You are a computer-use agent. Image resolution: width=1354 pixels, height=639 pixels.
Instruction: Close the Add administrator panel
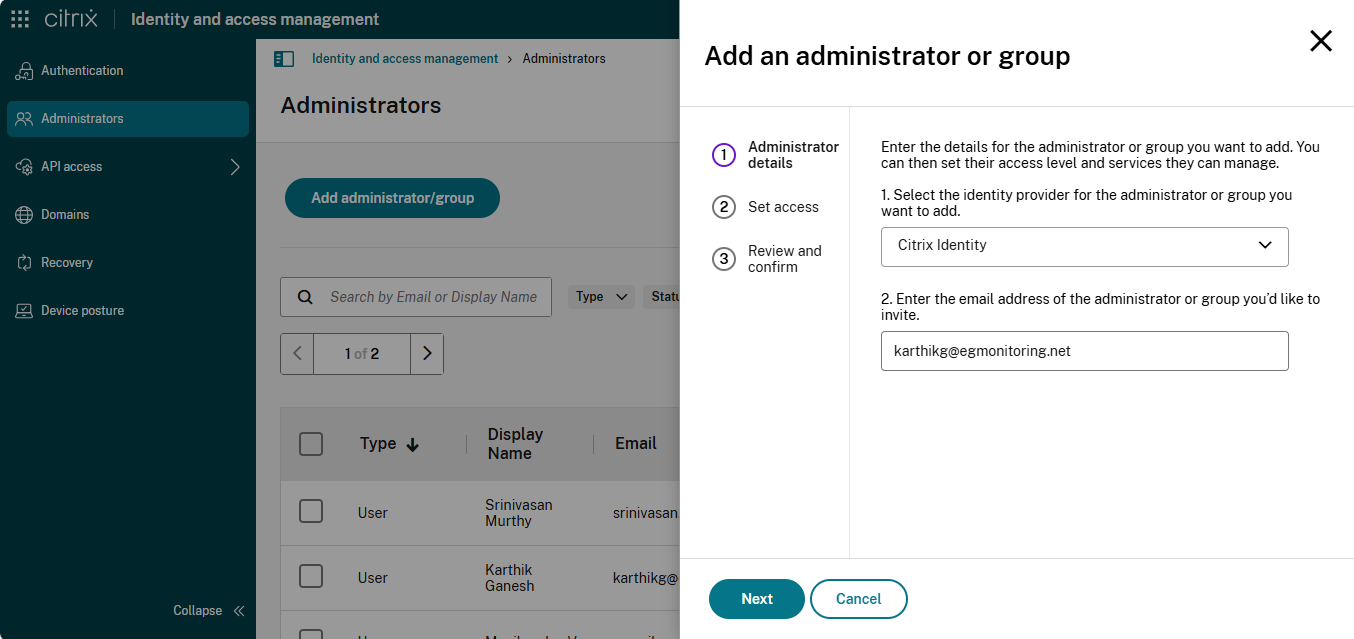tap(1320, 41)
